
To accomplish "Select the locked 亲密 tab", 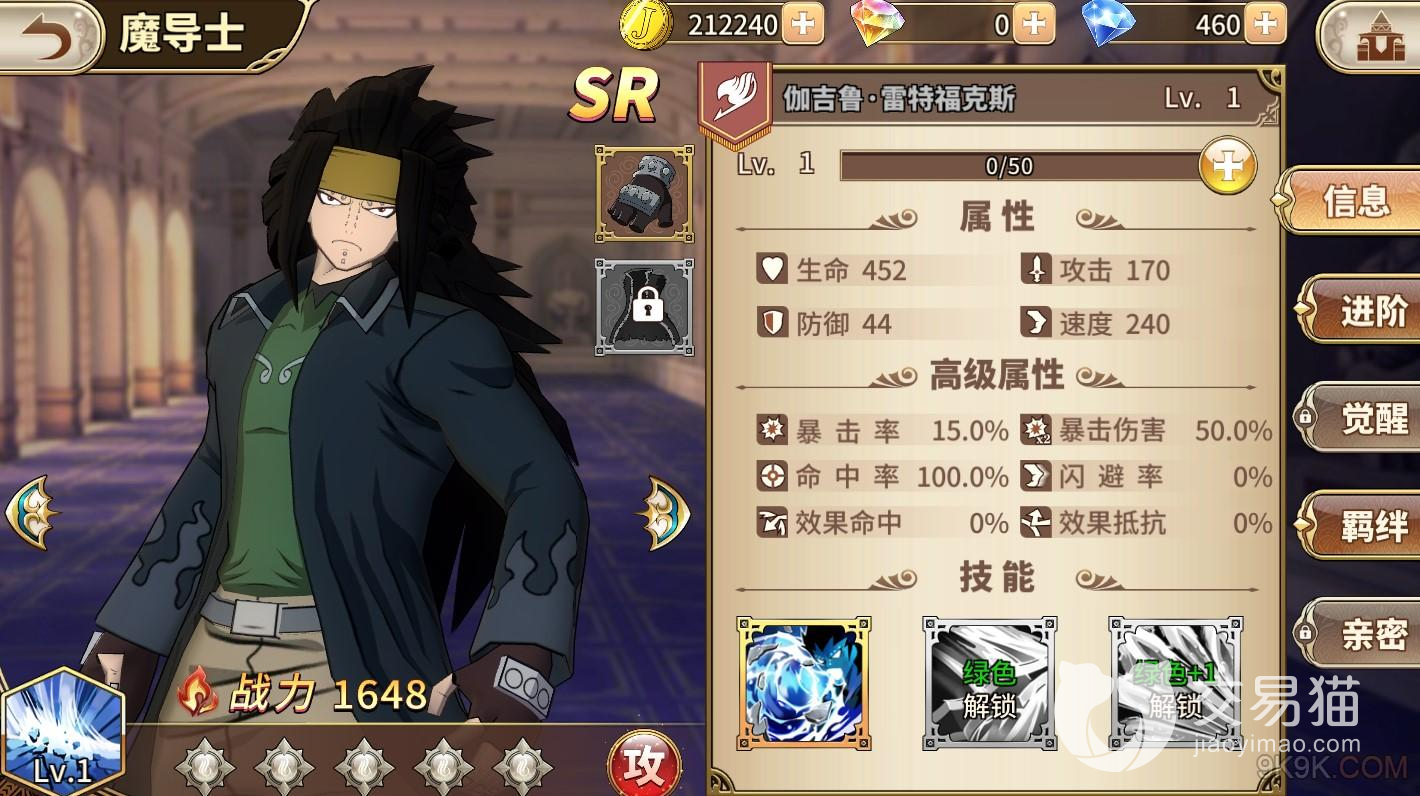I will (1362, 633).
